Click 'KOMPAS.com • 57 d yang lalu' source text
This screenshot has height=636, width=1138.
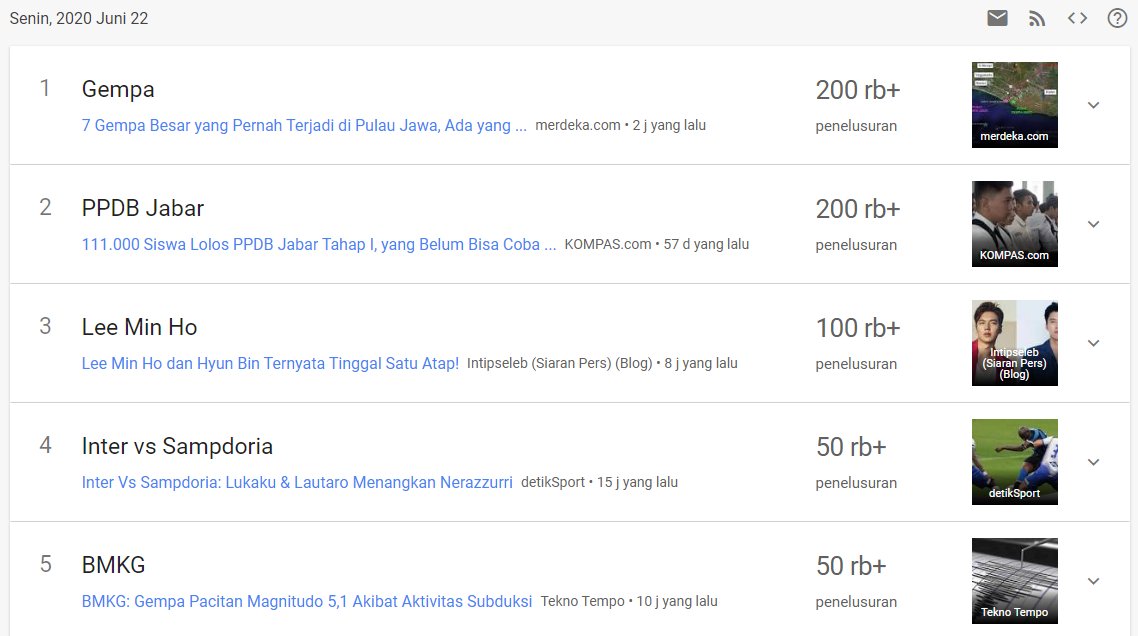pyautogui.click(x=657, y=244)
